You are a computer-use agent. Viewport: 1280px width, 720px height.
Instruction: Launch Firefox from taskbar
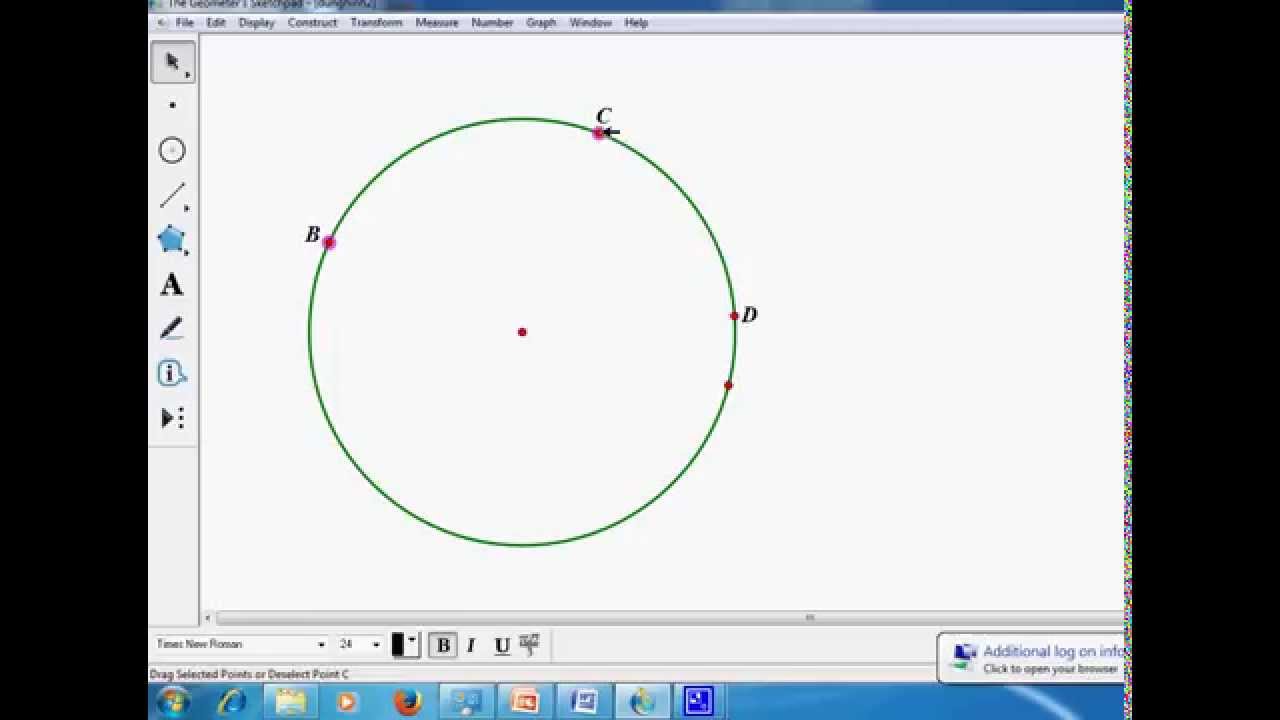coord(407,701)
